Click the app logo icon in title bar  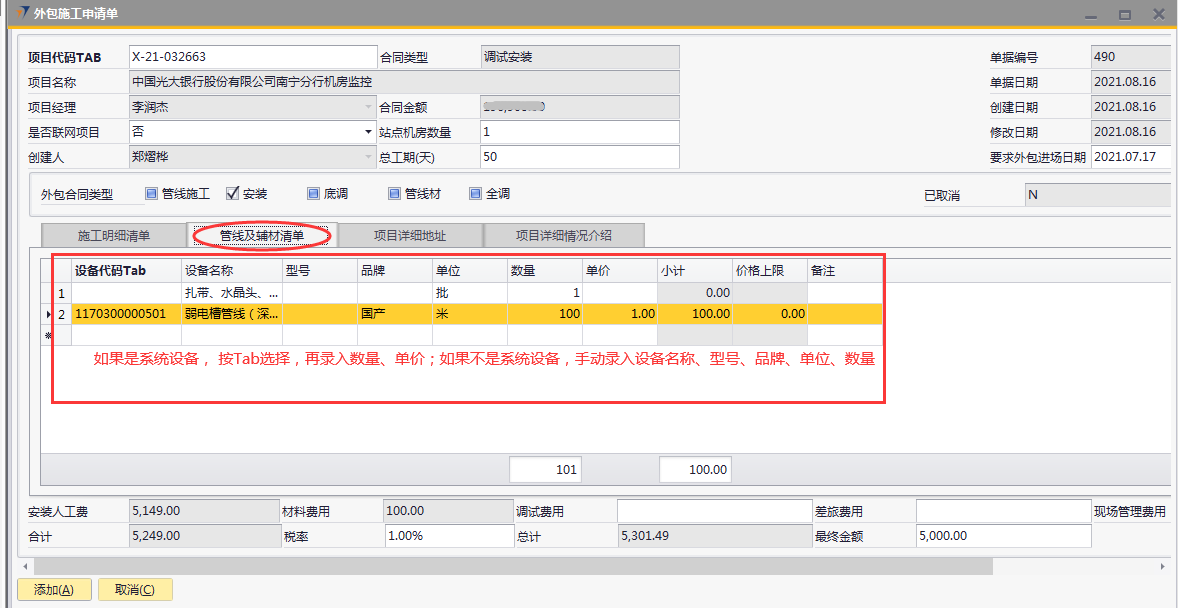pos(24,13)
